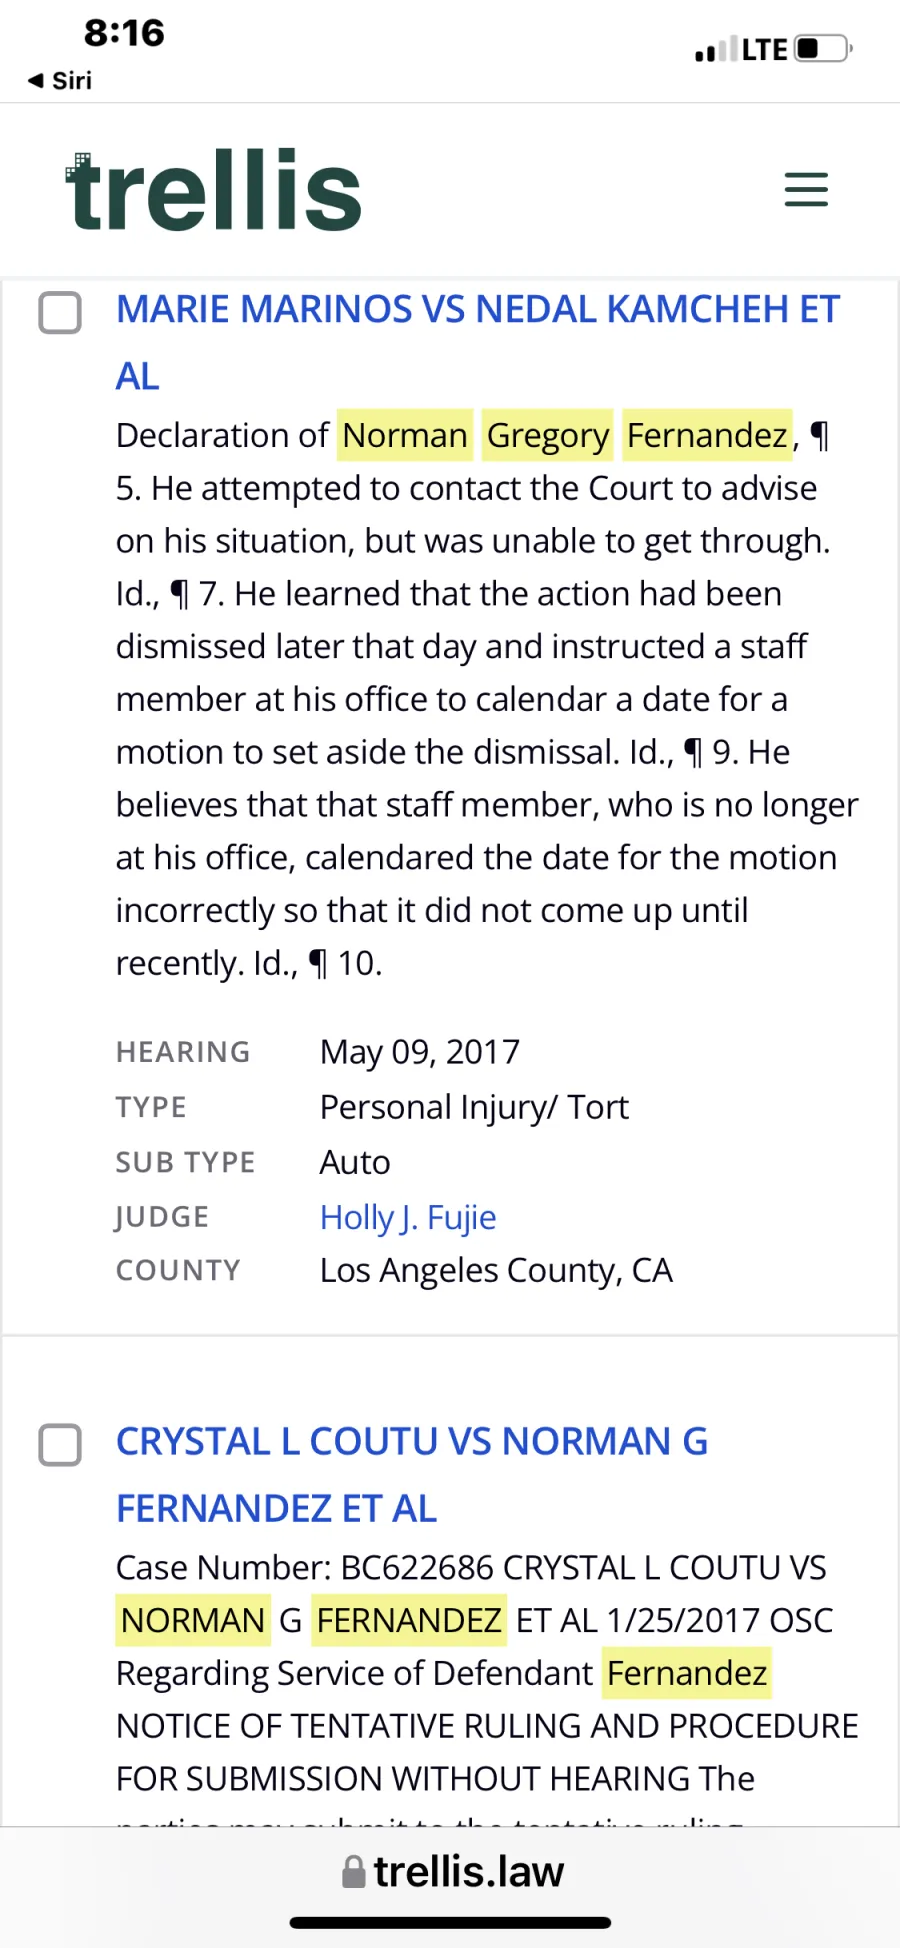Check the Marie Marinos case checkbox
This screenshot has height=1948, width=900.
[x=60, y=313]
